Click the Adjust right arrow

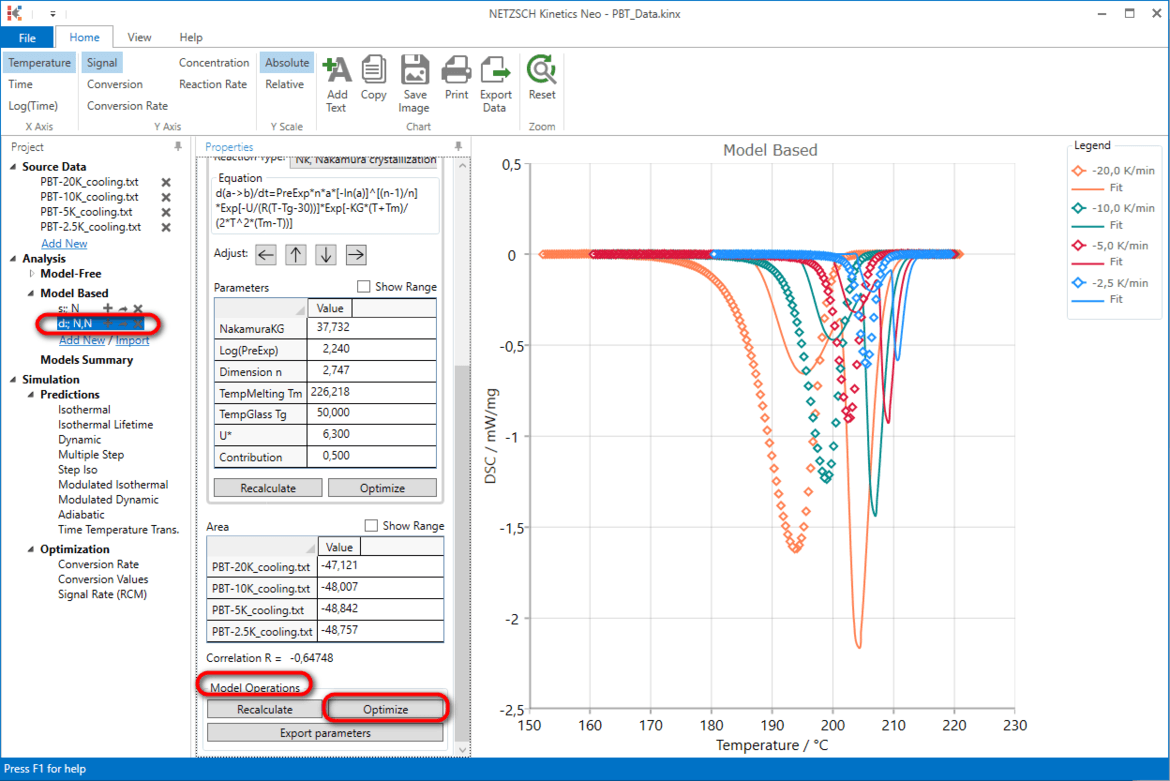coord(356,255)
